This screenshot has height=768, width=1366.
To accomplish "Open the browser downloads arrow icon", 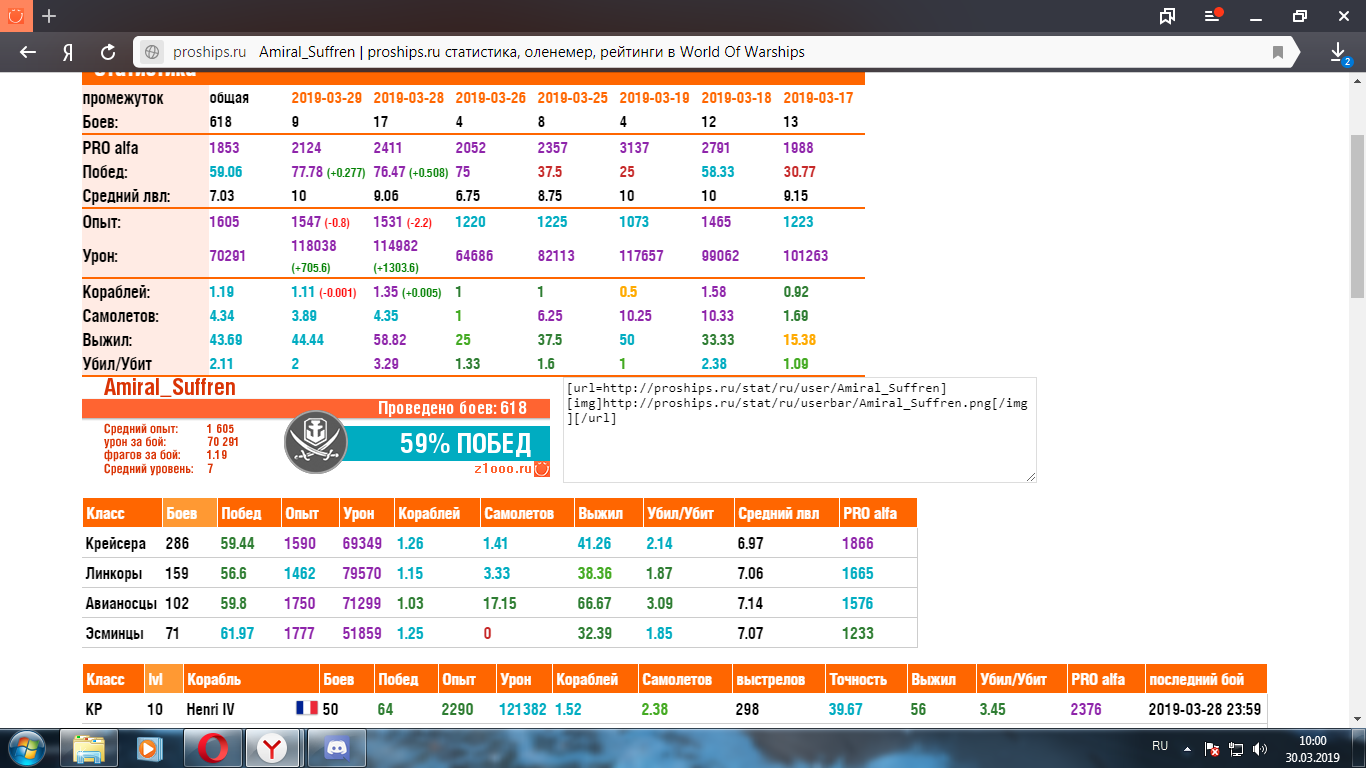I will 1338,52.
